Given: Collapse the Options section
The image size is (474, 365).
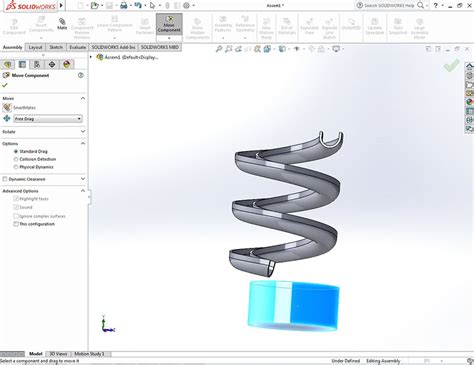Looking at the screenshot, I should (83, 144).
